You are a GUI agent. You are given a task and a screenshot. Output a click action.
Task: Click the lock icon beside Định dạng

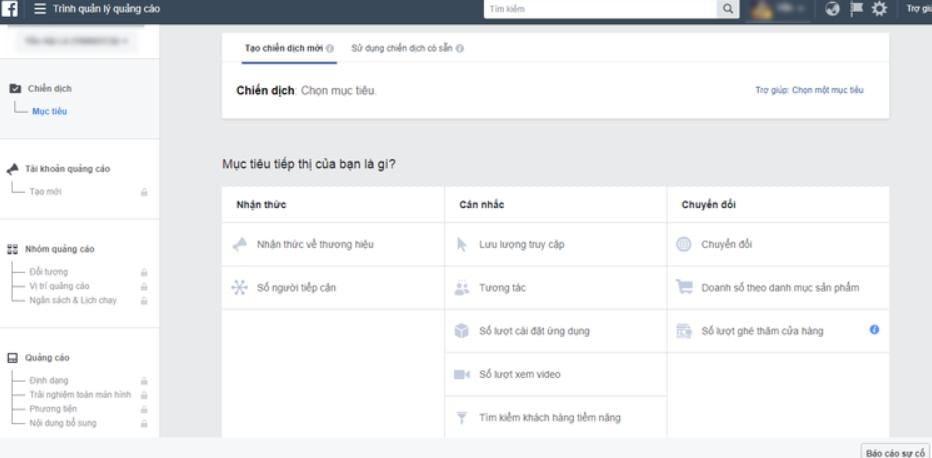click(144, 381)
